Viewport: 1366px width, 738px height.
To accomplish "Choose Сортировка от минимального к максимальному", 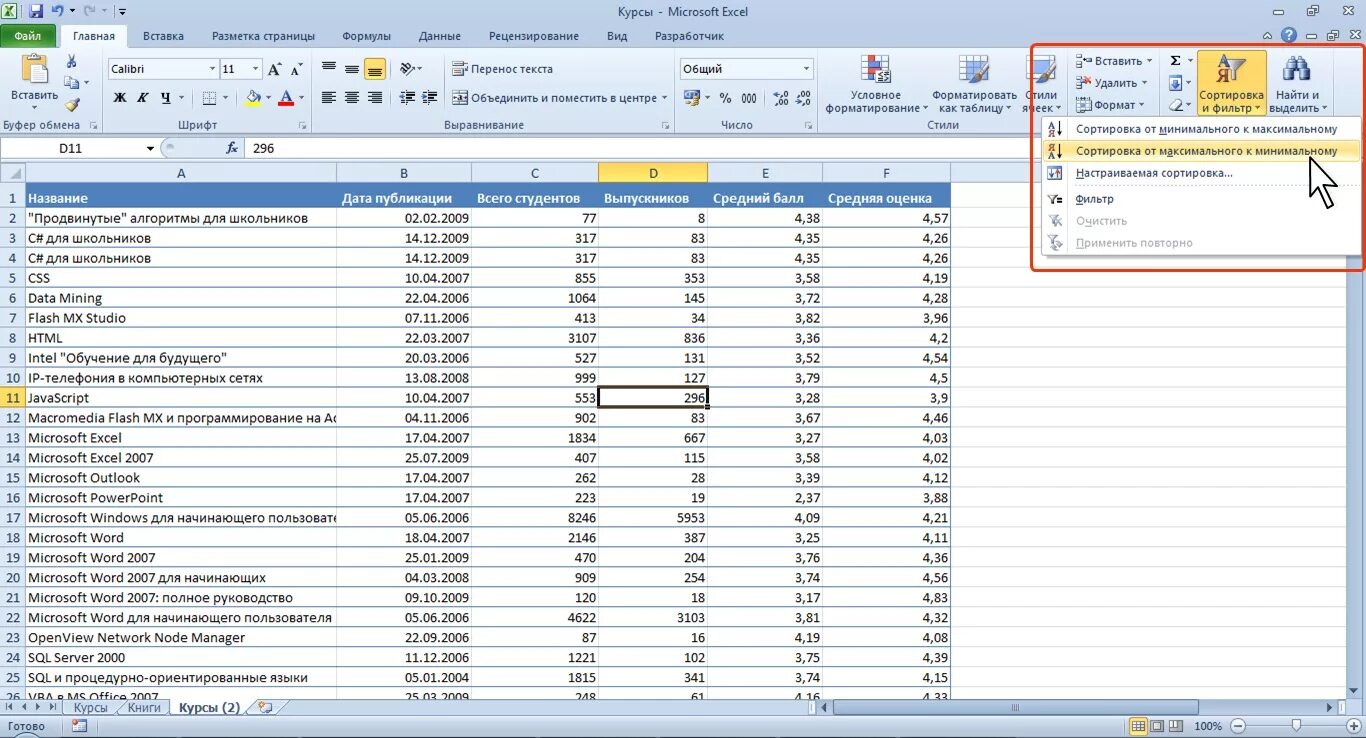I will 1202,129.
